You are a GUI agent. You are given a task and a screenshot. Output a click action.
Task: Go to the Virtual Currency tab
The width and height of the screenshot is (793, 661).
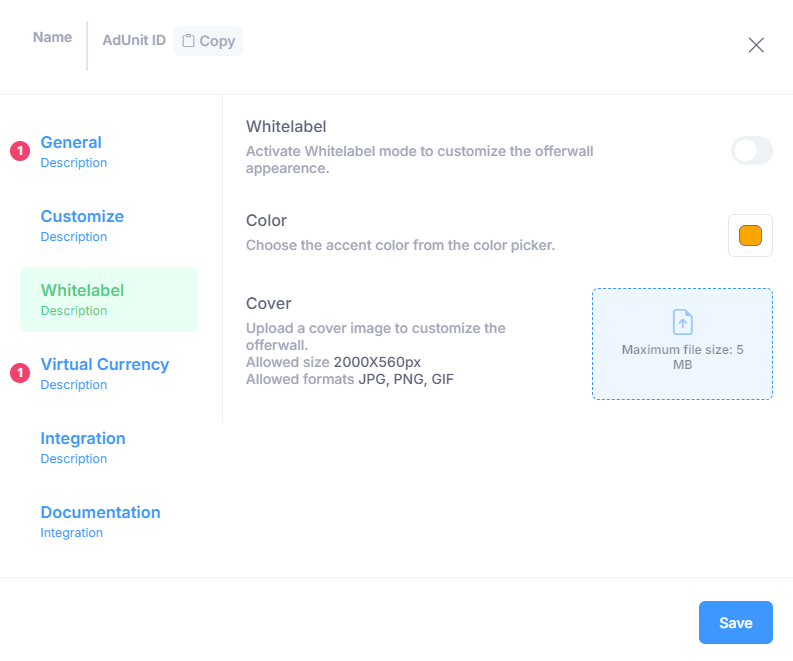click(105, 365)
